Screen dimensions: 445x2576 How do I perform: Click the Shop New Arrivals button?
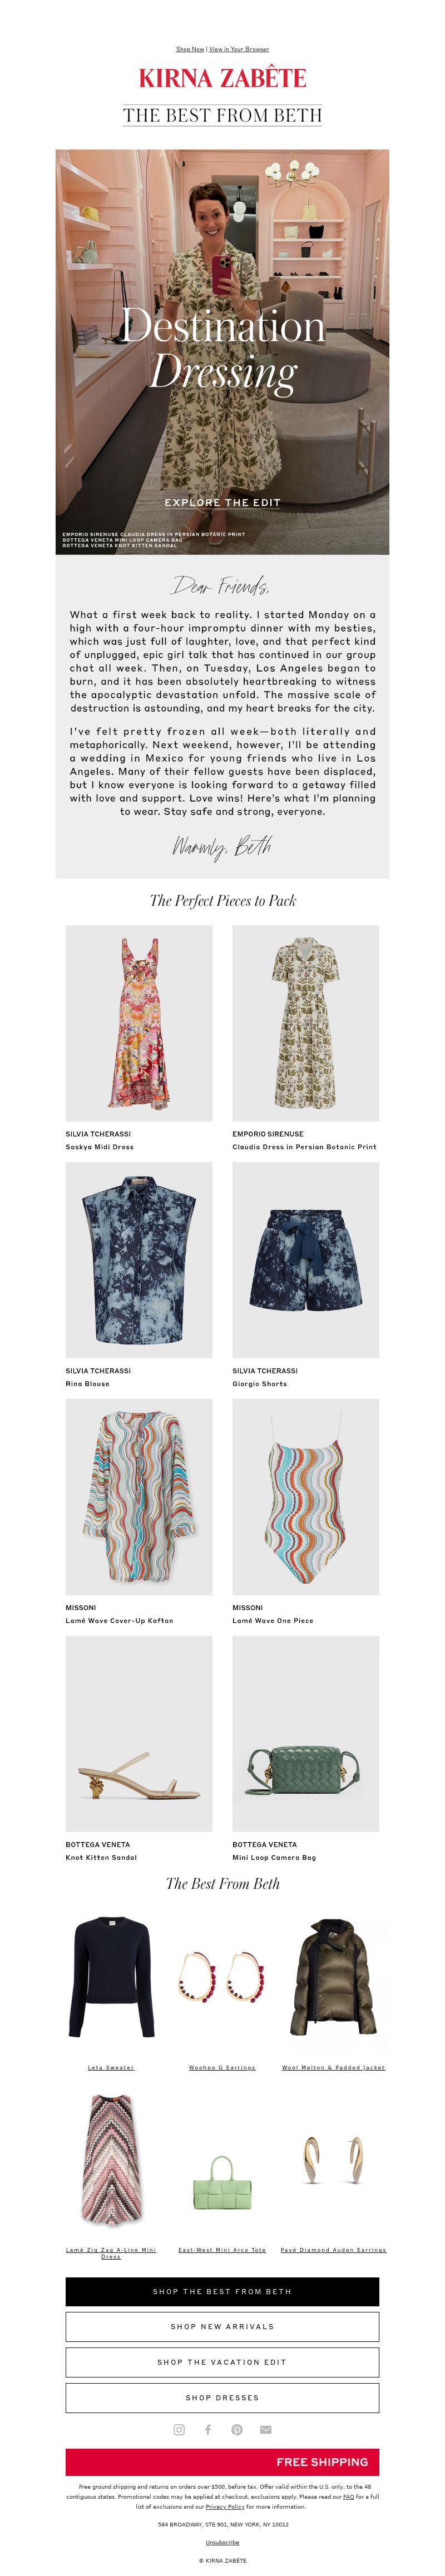click(222, 2326)
